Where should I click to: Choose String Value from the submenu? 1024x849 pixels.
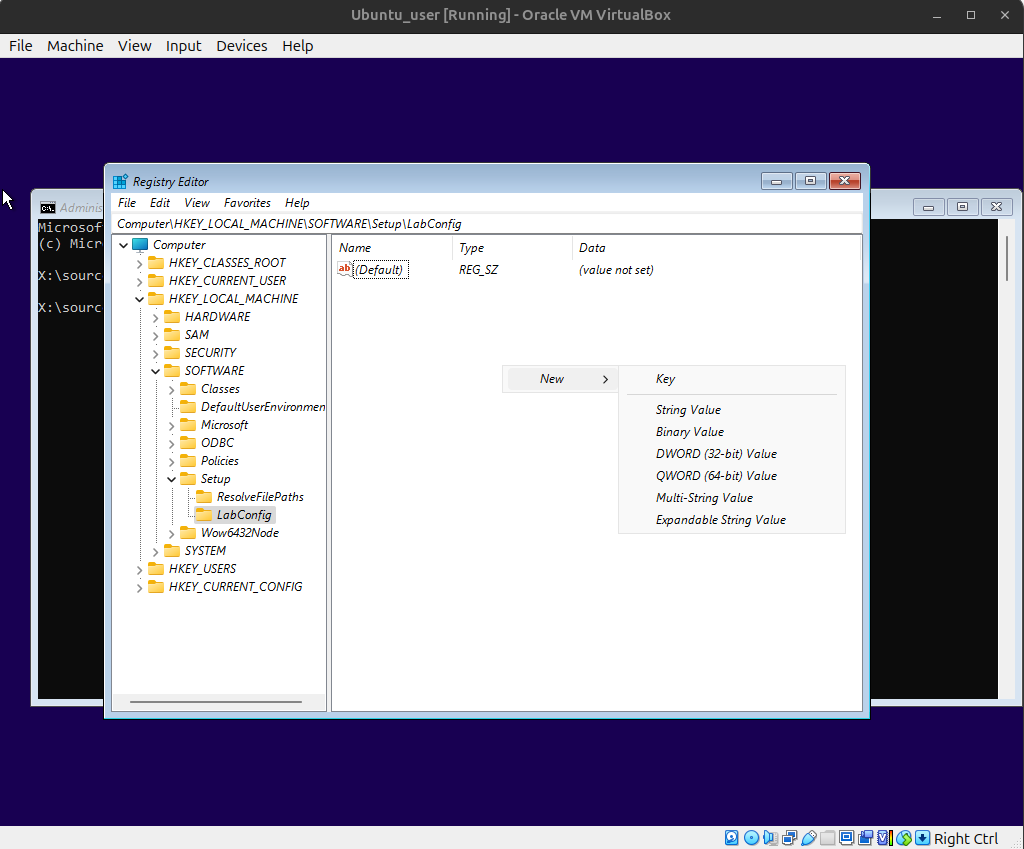tap(731, 410)
